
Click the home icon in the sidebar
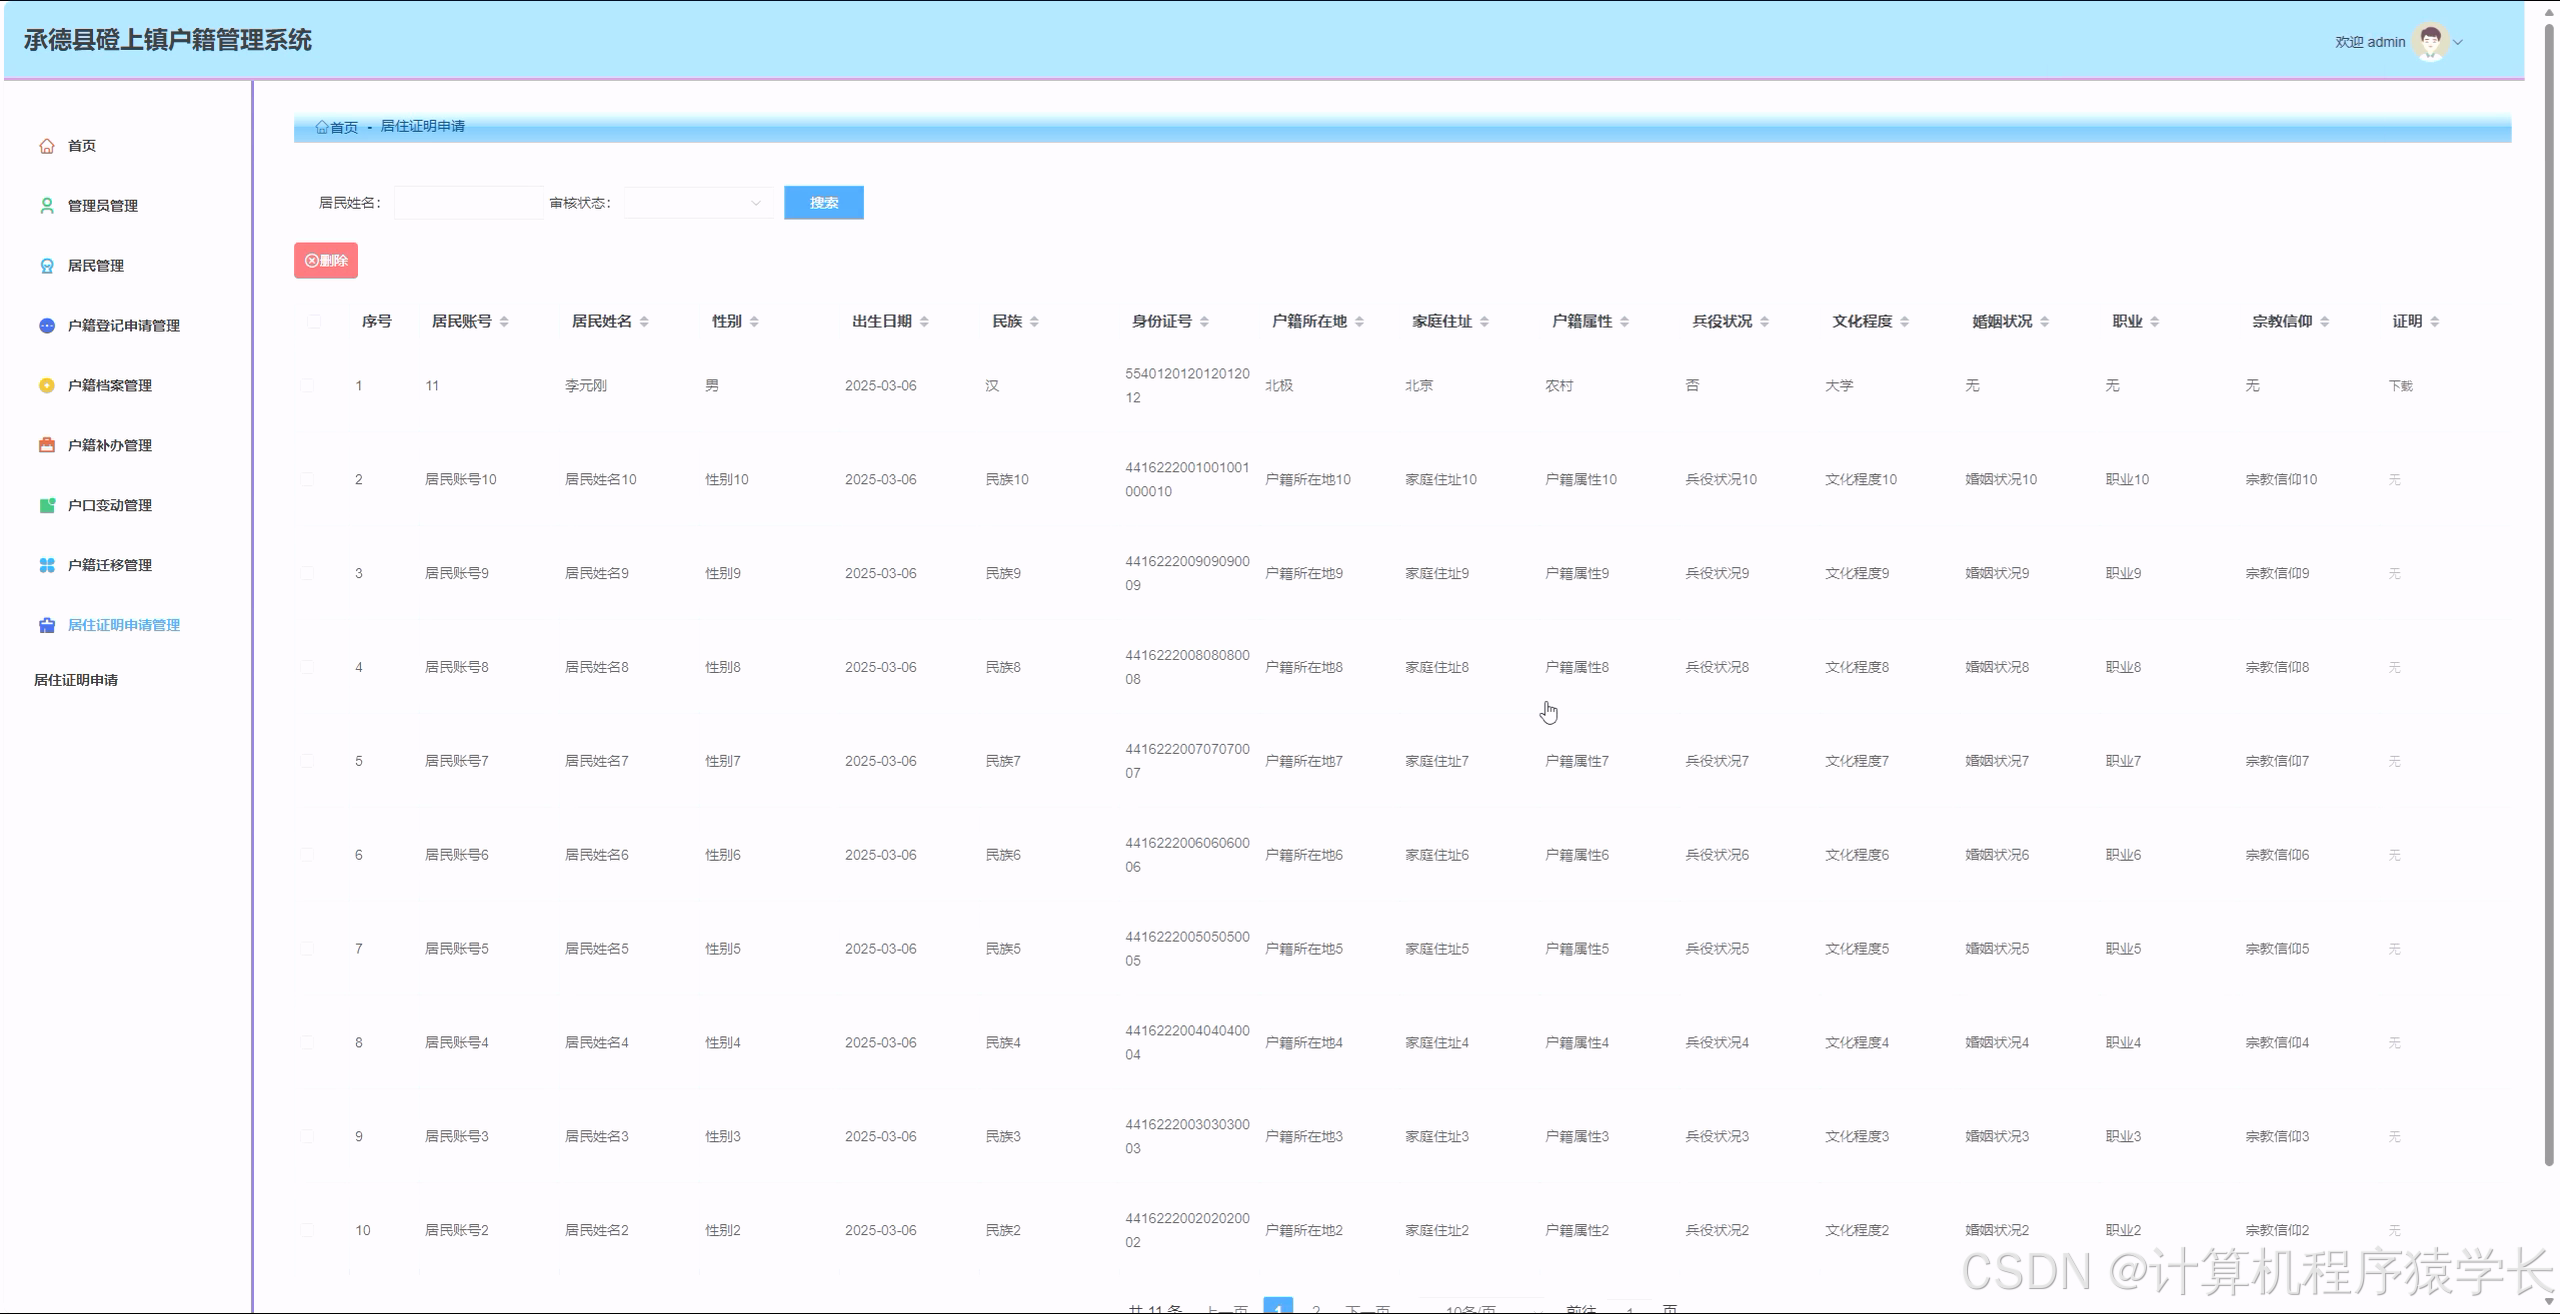46,146
